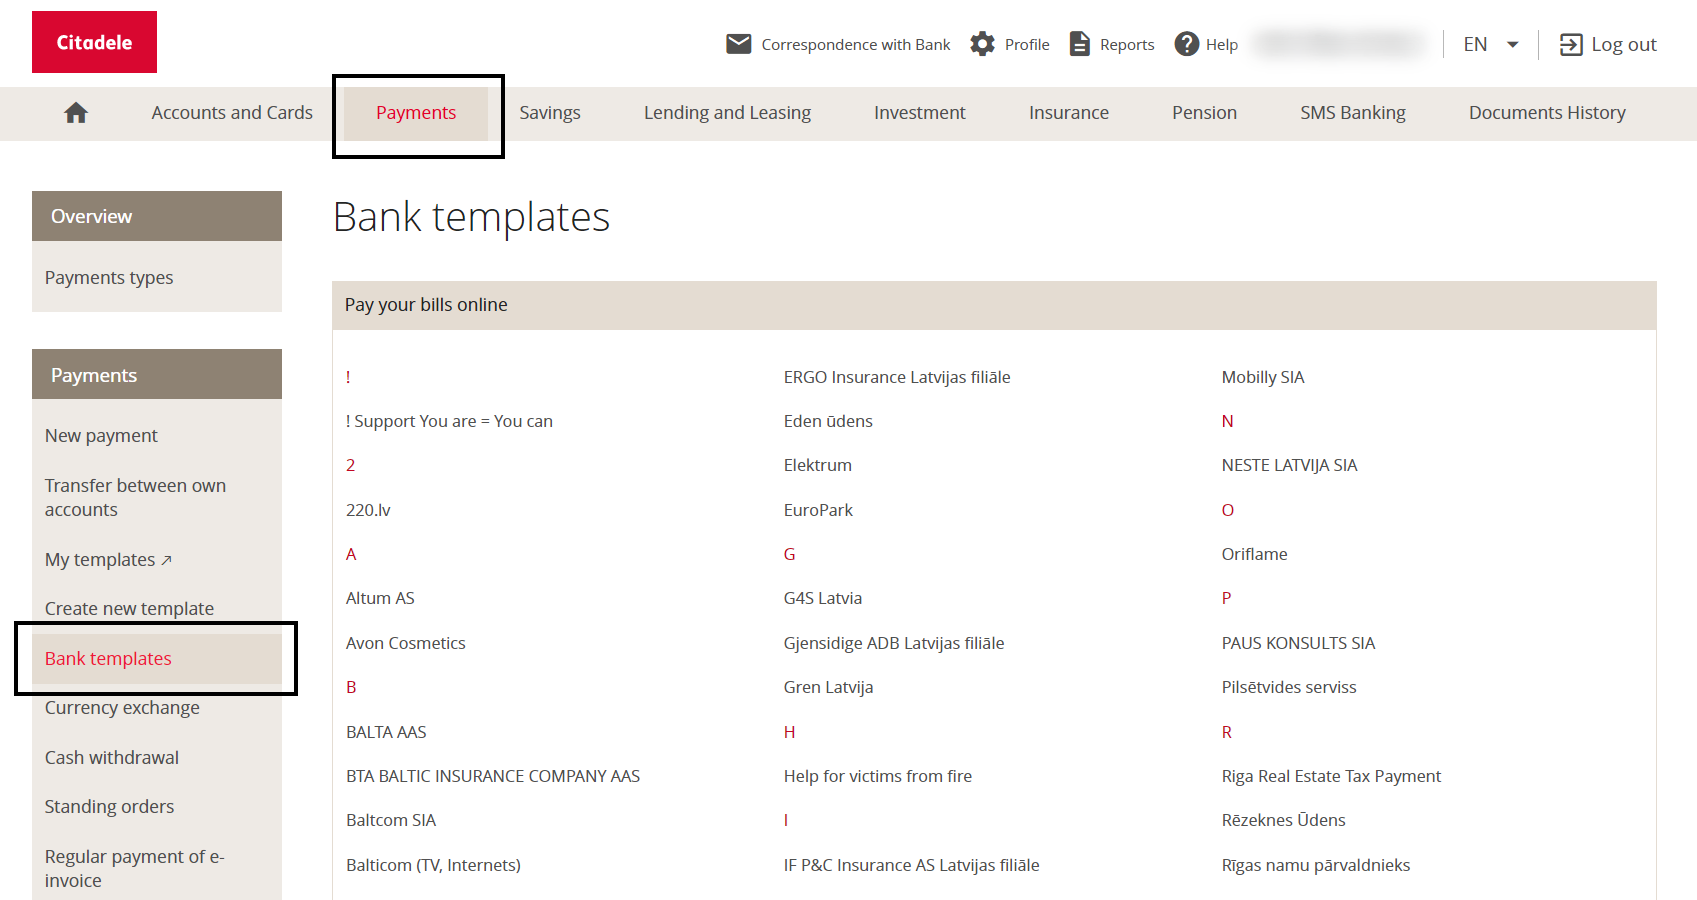Open the home icon in the navigation bar
The height and width of the screenshot is (900, 1697).
click(x=76, y=113)
